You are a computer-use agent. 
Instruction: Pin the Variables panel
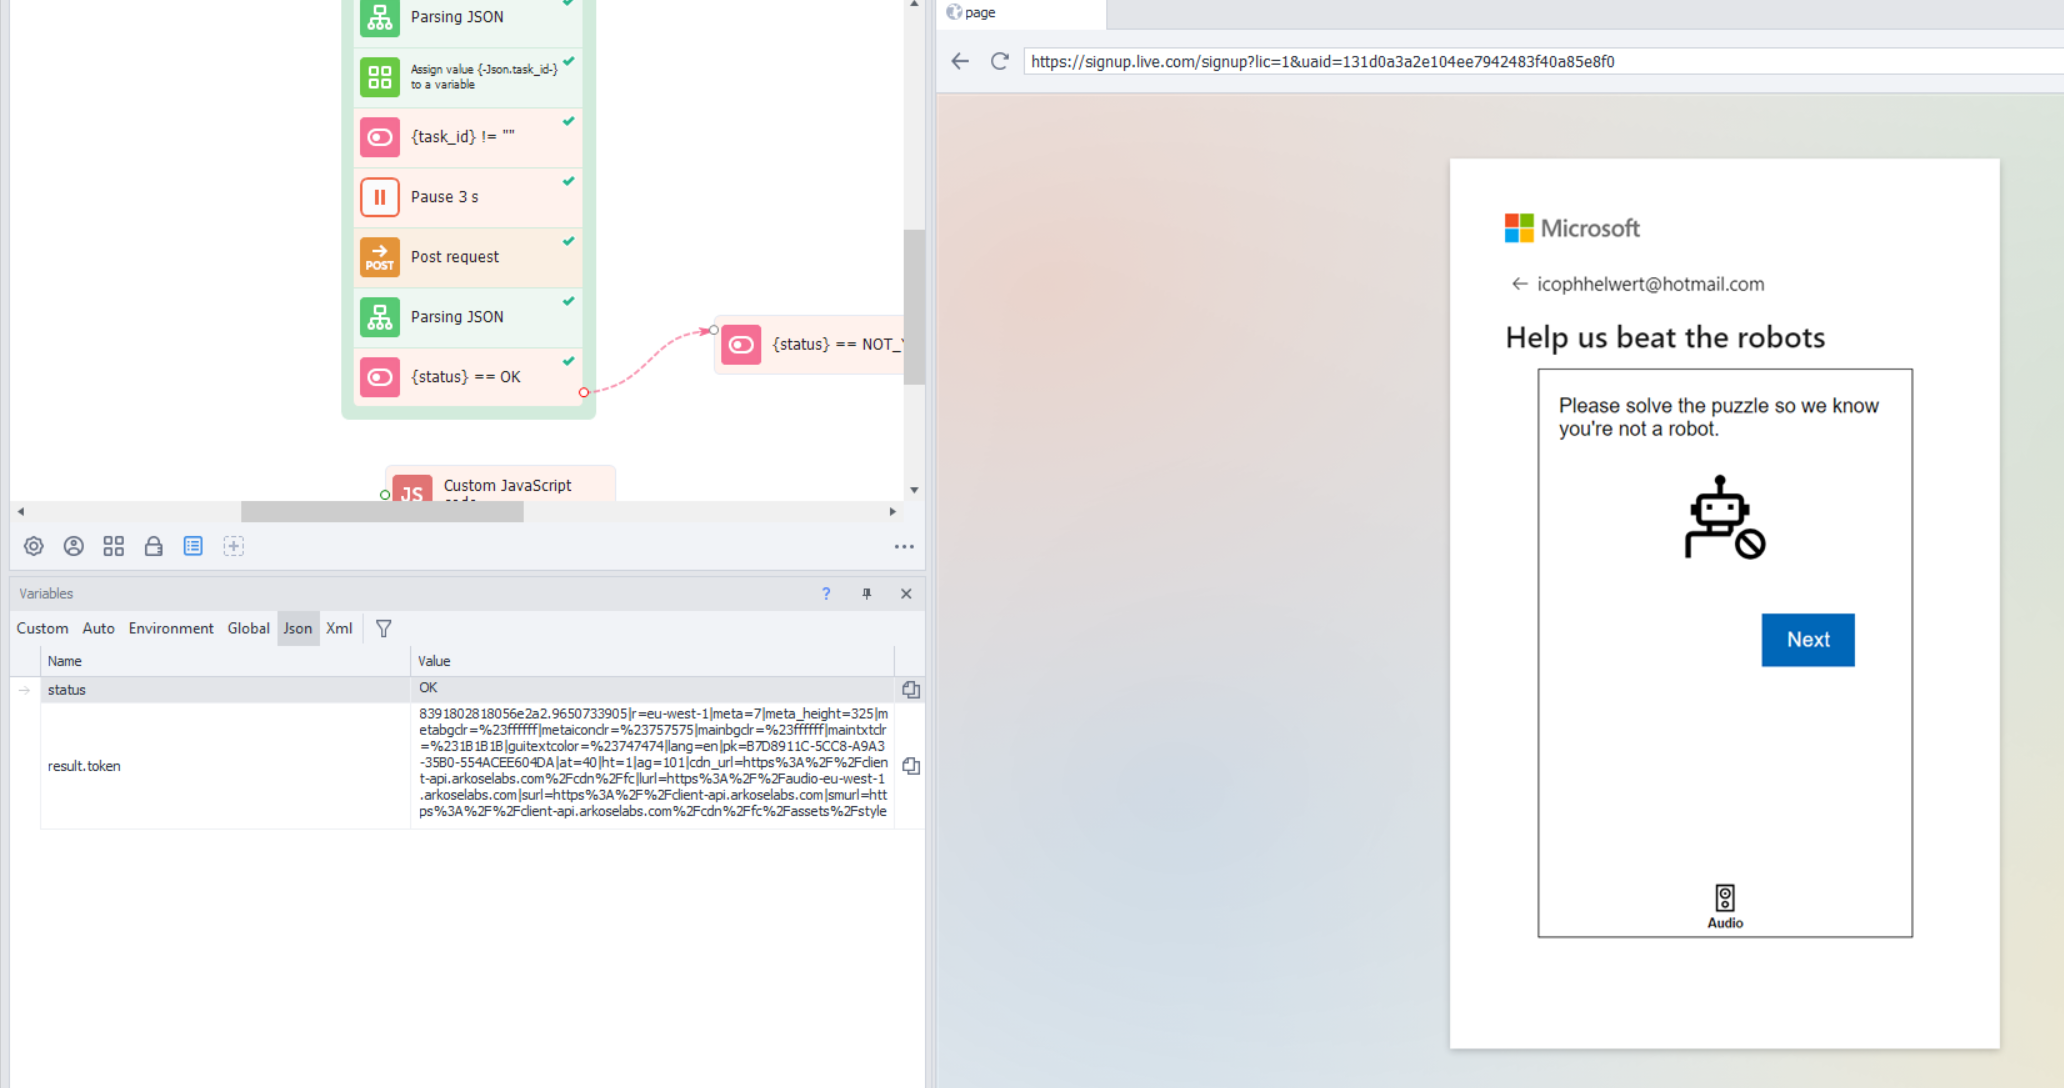(x=866, y=594)
